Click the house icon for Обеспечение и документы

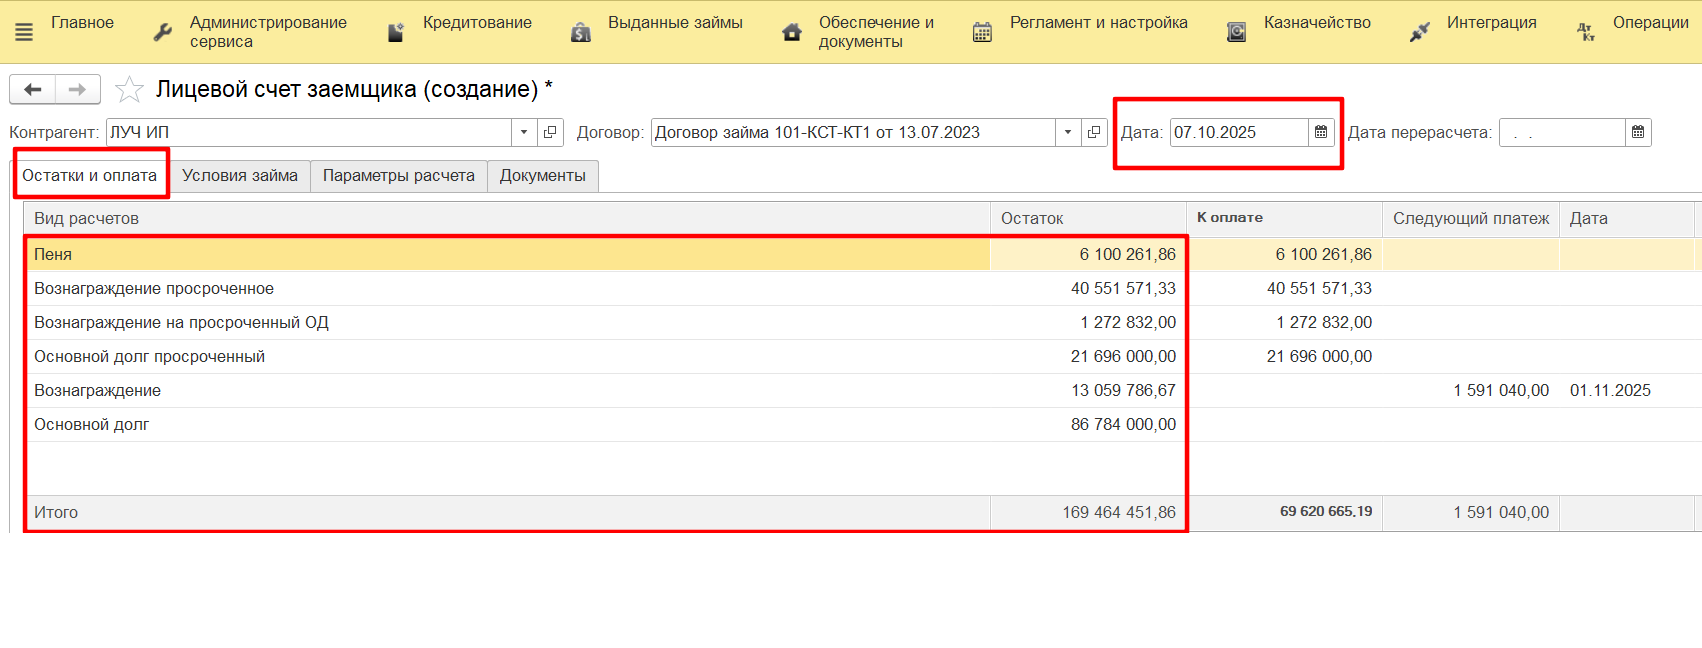792,32
